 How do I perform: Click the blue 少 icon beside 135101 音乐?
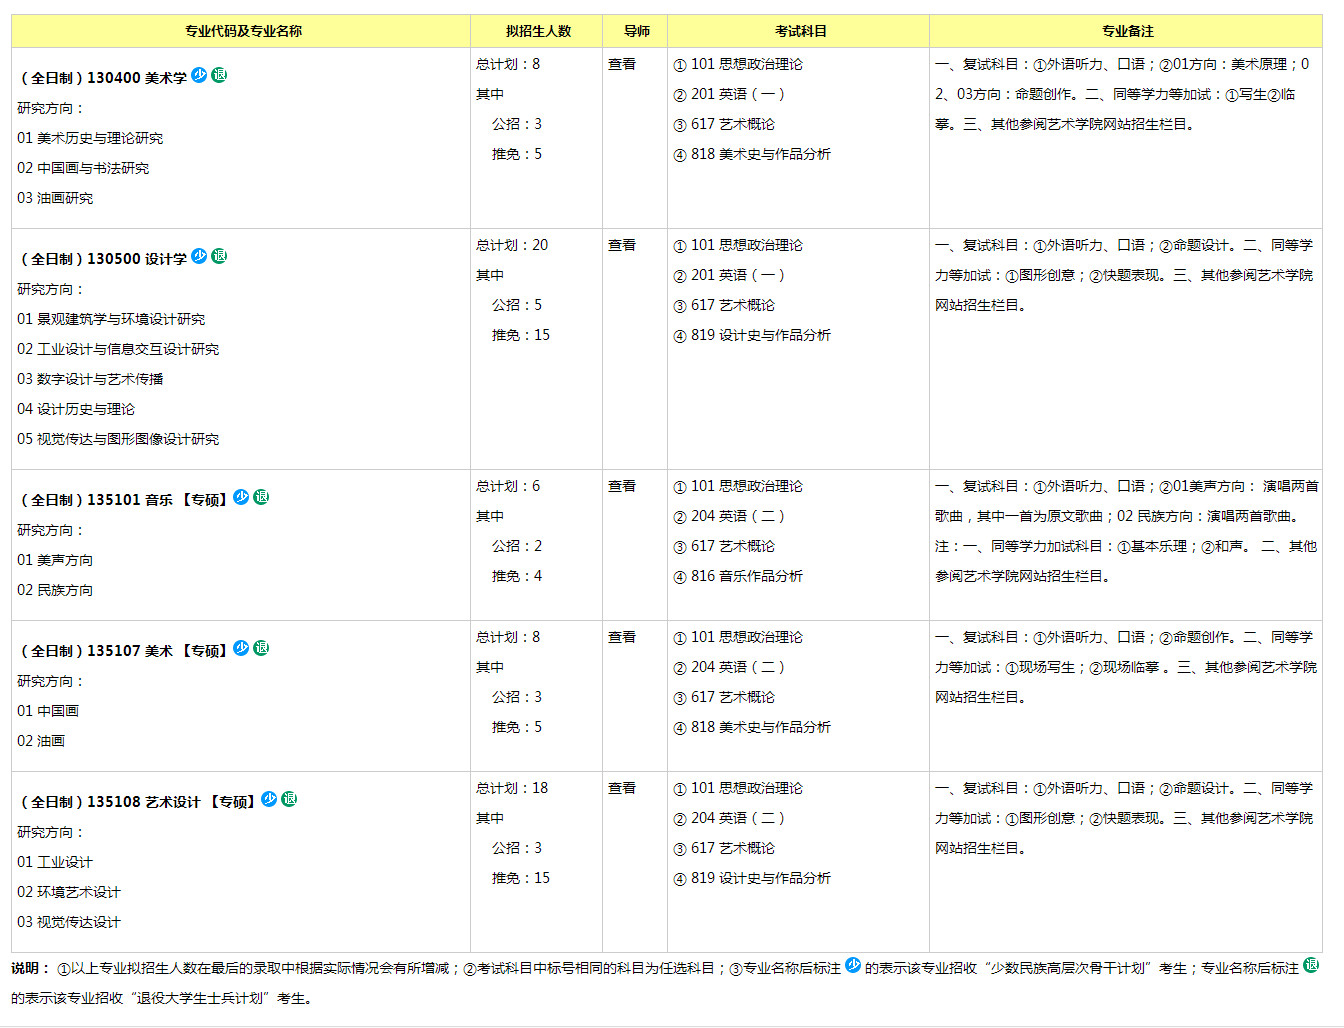pos(241,497)
